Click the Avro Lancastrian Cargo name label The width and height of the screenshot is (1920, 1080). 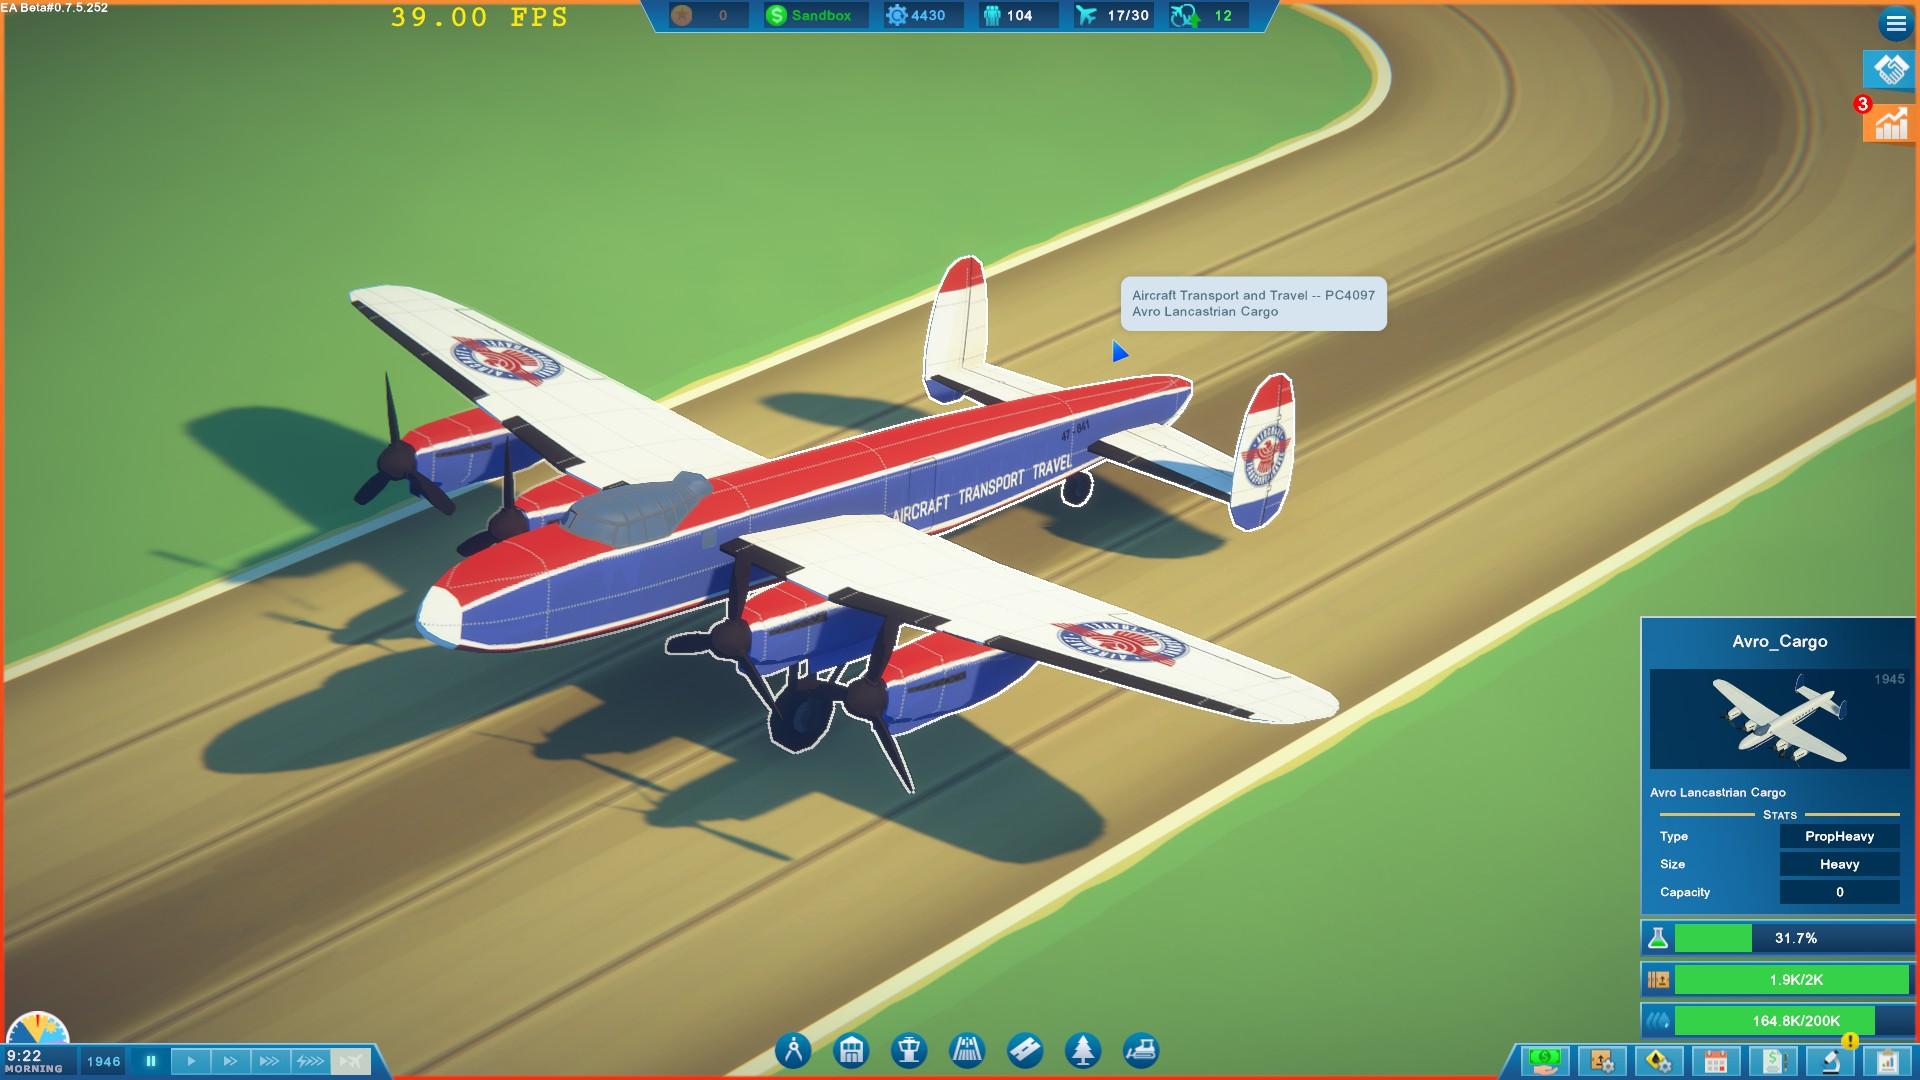(1718, 792)
